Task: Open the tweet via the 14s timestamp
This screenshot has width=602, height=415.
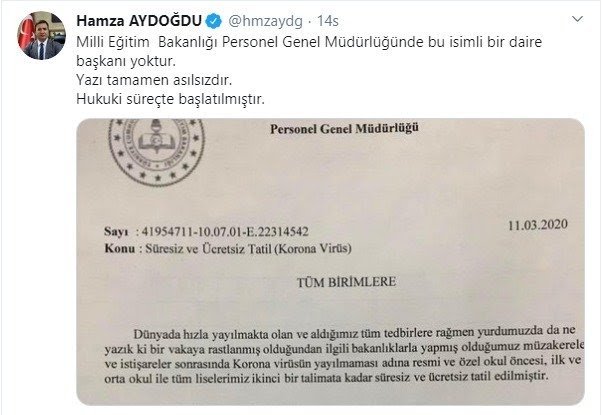Action: pos(327,21)
